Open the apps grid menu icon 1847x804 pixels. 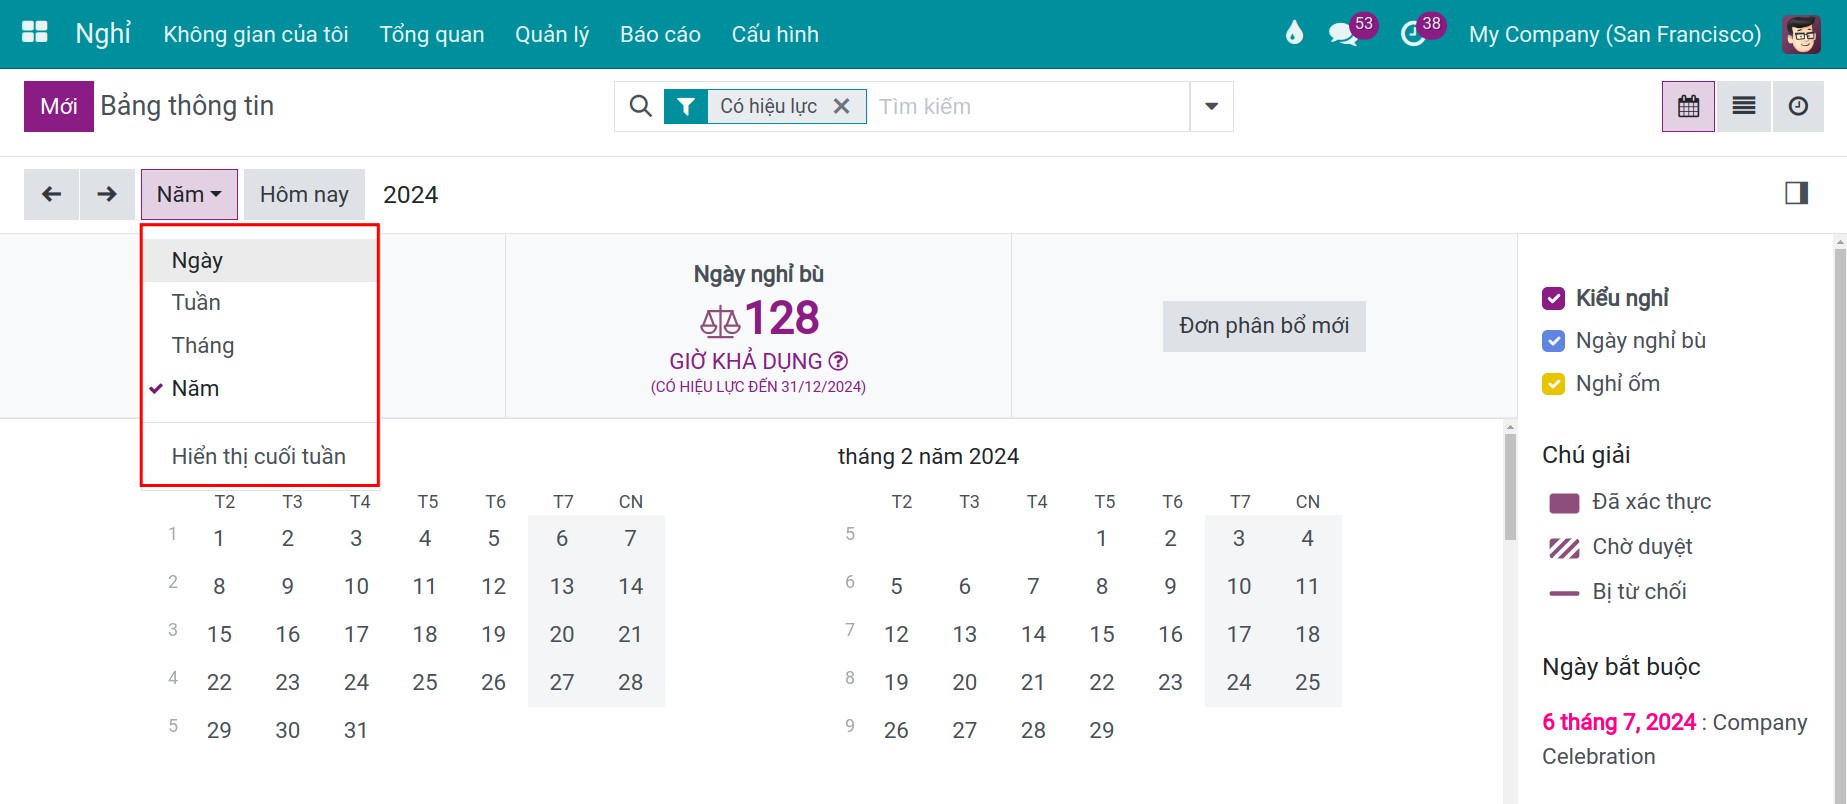35,33
